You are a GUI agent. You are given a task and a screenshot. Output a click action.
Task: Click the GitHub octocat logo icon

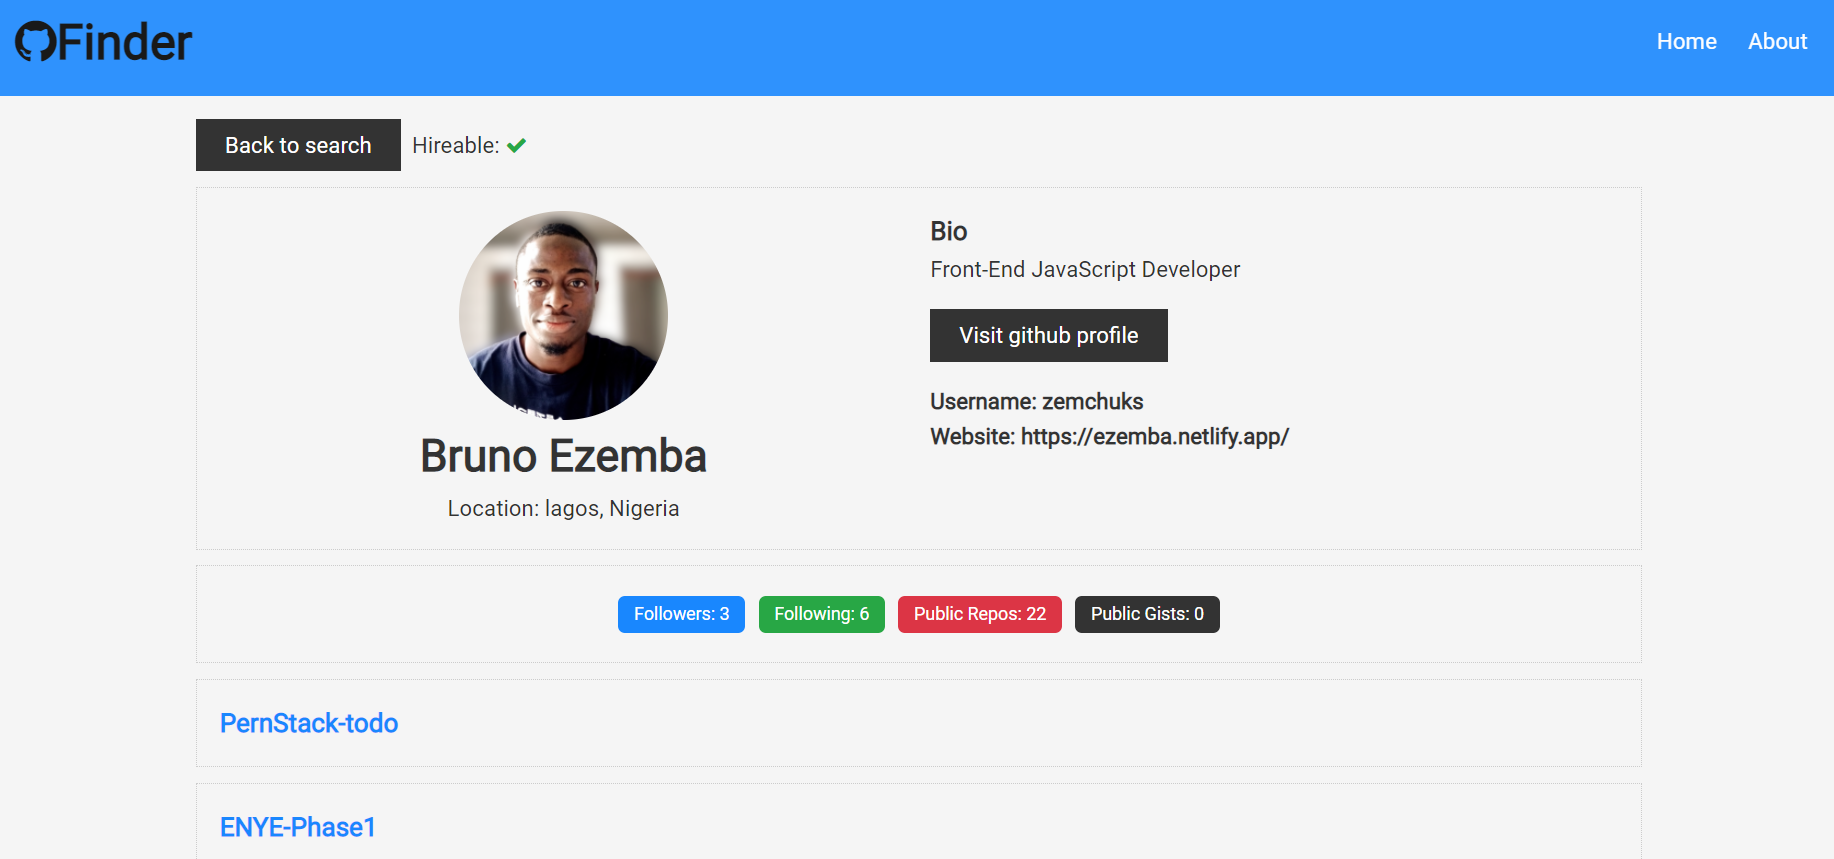click(x=36, y=42)
